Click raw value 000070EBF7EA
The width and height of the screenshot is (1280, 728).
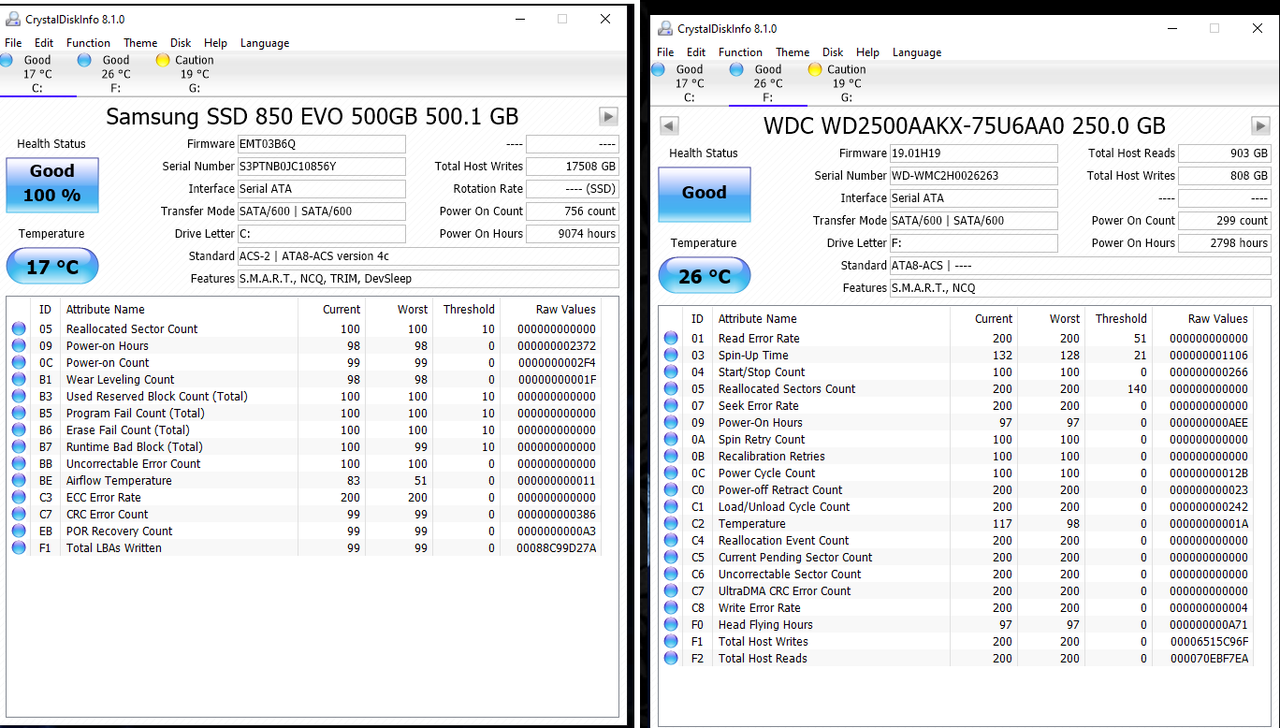coord(1209,658)
